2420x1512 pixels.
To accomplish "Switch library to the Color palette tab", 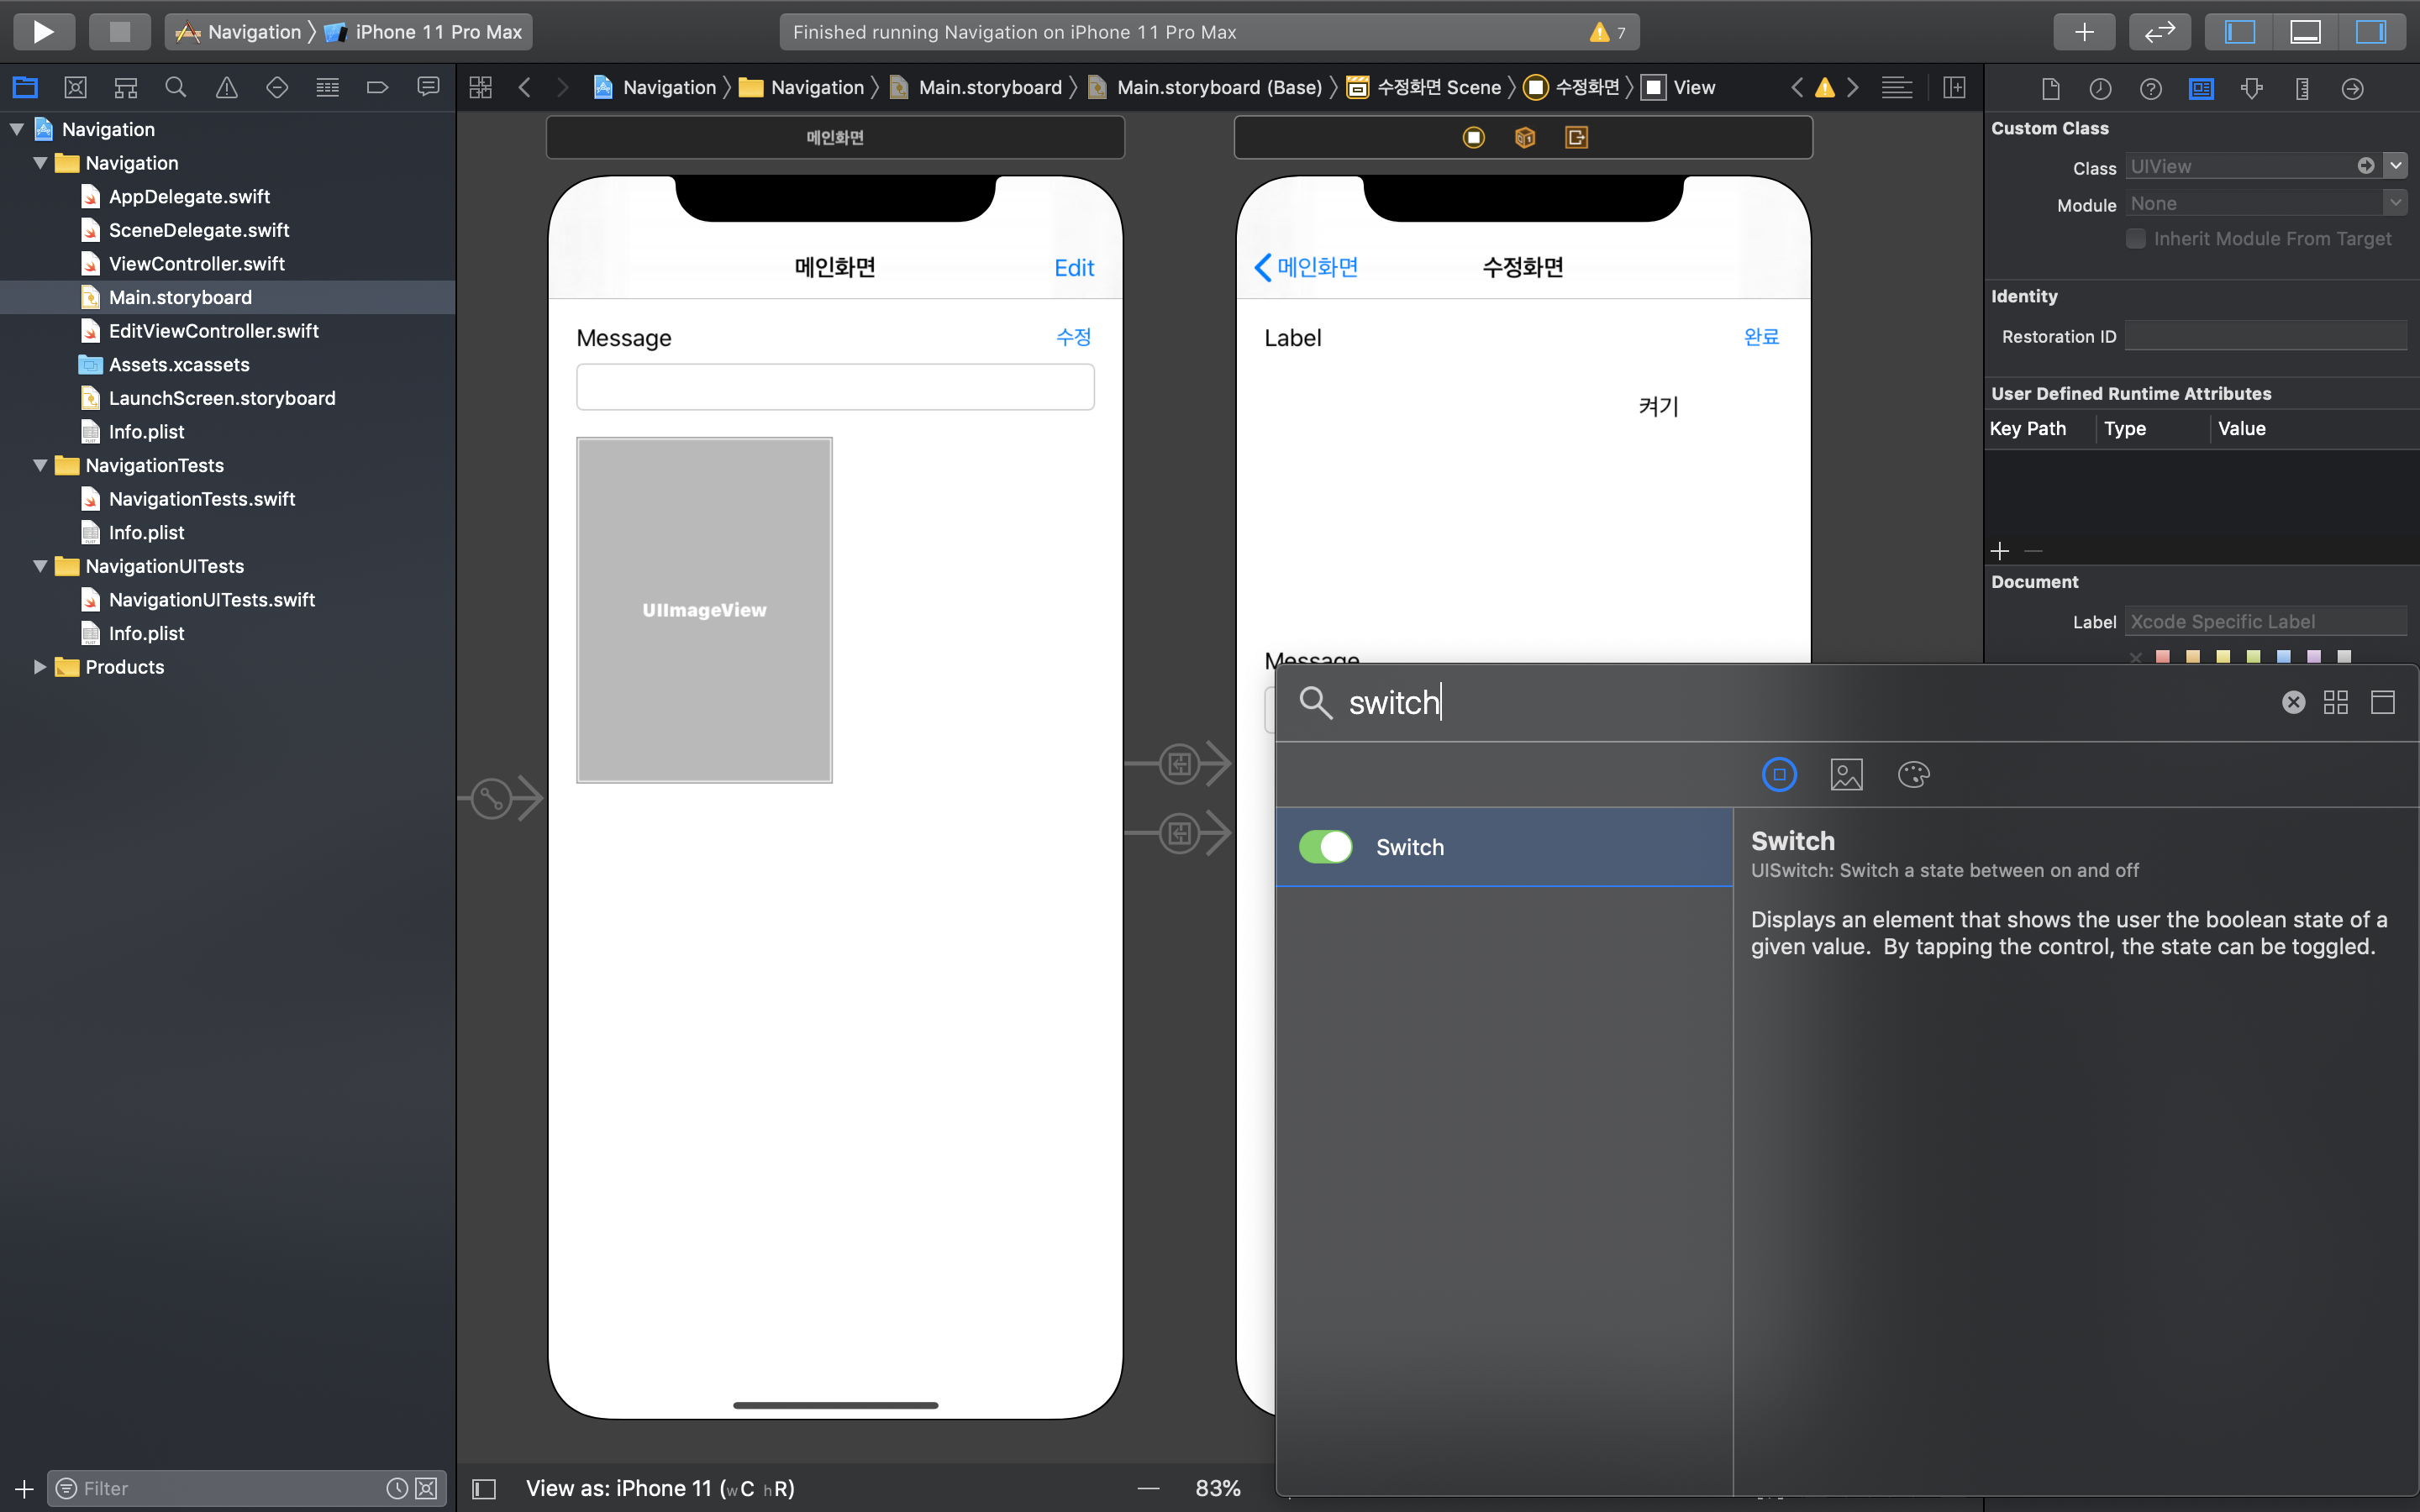I will coord(1913,774).
